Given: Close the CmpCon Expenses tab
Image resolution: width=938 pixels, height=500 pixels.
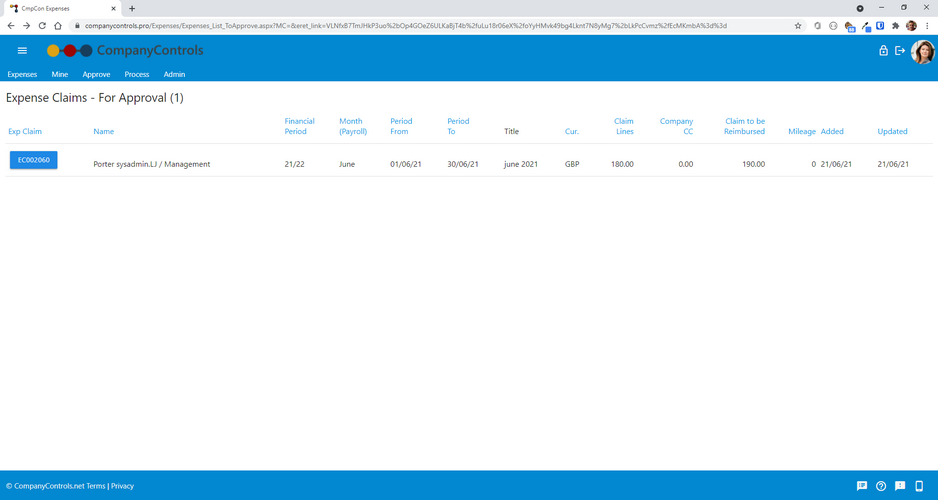Looking at the screenshot, I should pos(113,8).
